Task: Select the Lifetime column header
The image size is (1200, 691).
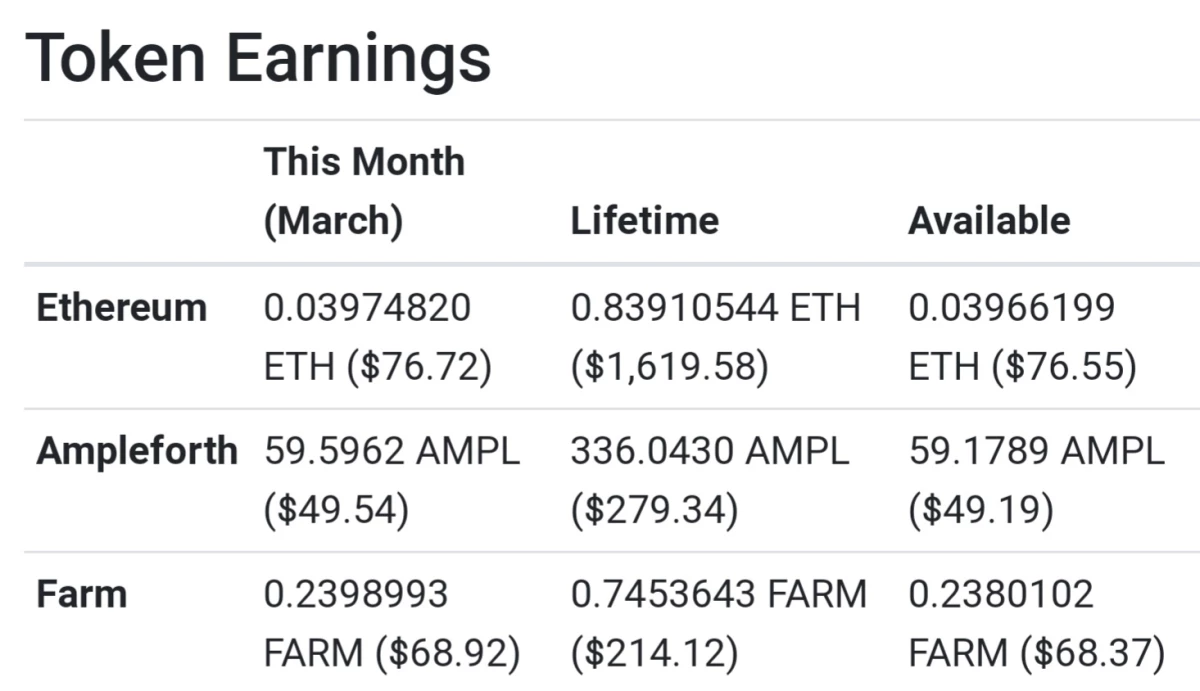Action: 644,221
